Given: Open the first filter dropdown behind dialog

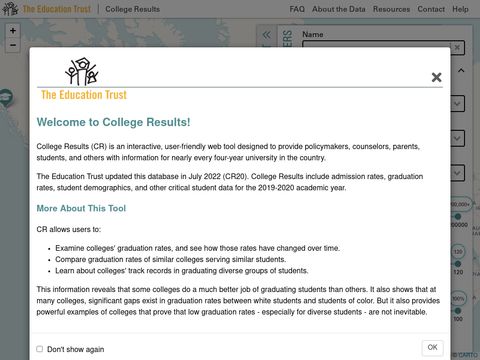Looking at the screenshot, I should (457, 104).
